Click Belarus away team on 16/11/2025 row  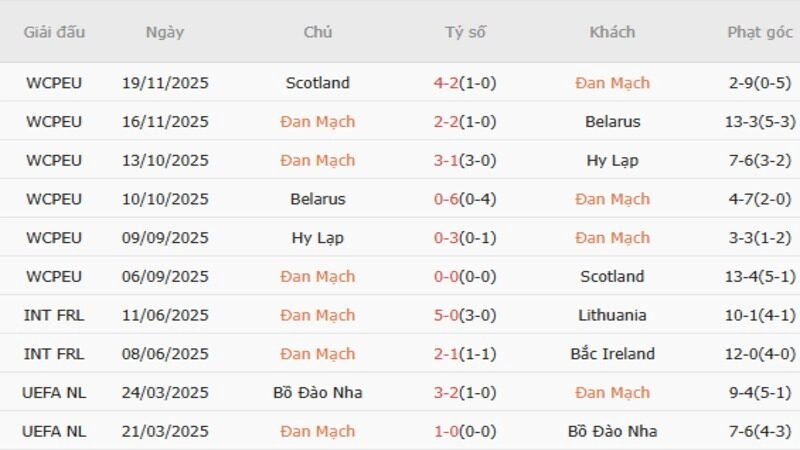pos(612,122)
